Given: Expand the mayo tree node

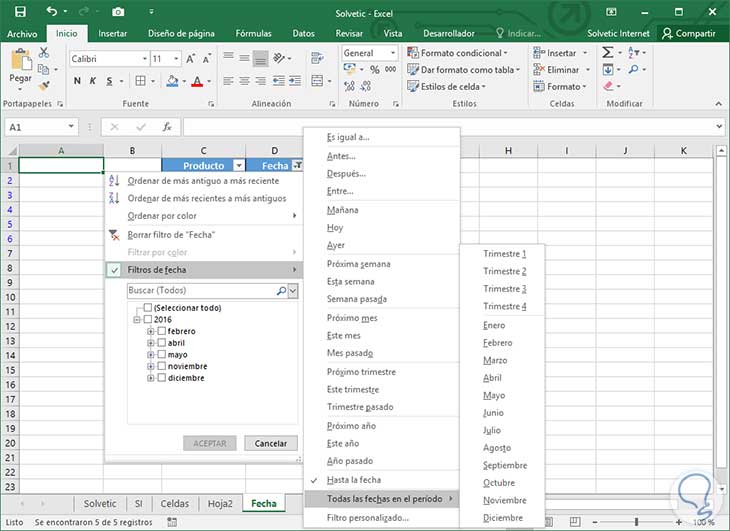Looking at the screenshot, I should (x=151, y=355).
